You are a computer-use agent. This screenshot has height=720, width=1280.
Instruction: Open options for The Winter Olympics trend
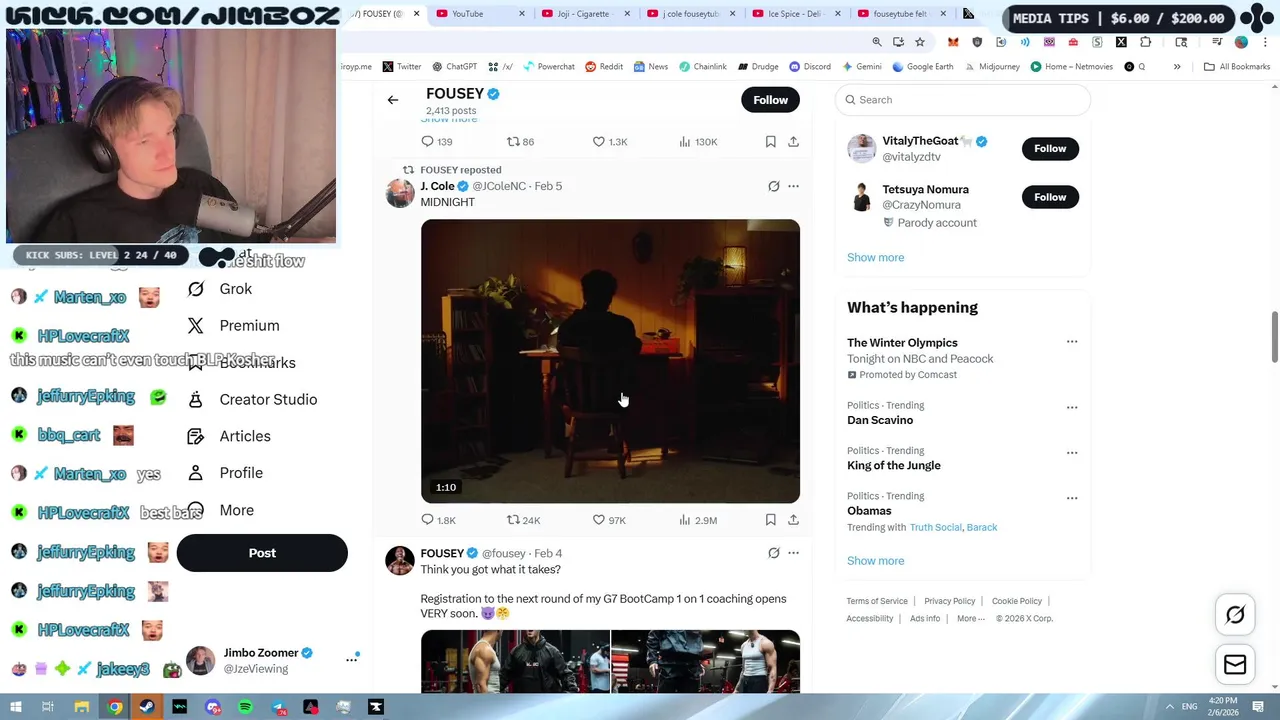click(x=1072, y=342)
